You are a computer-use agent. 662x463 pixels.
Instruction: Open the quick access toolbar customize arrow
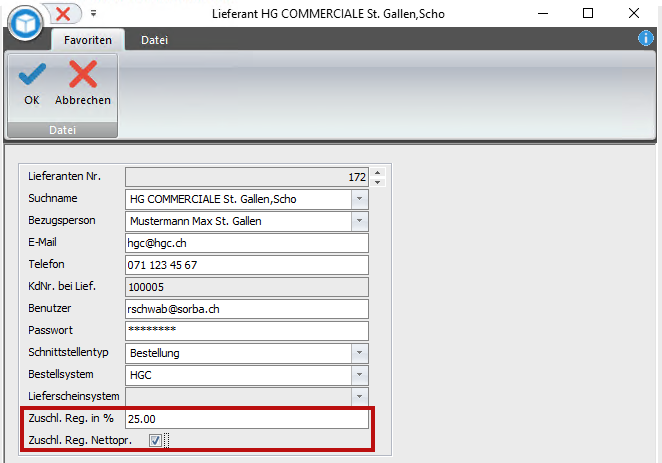coord(93,14)
